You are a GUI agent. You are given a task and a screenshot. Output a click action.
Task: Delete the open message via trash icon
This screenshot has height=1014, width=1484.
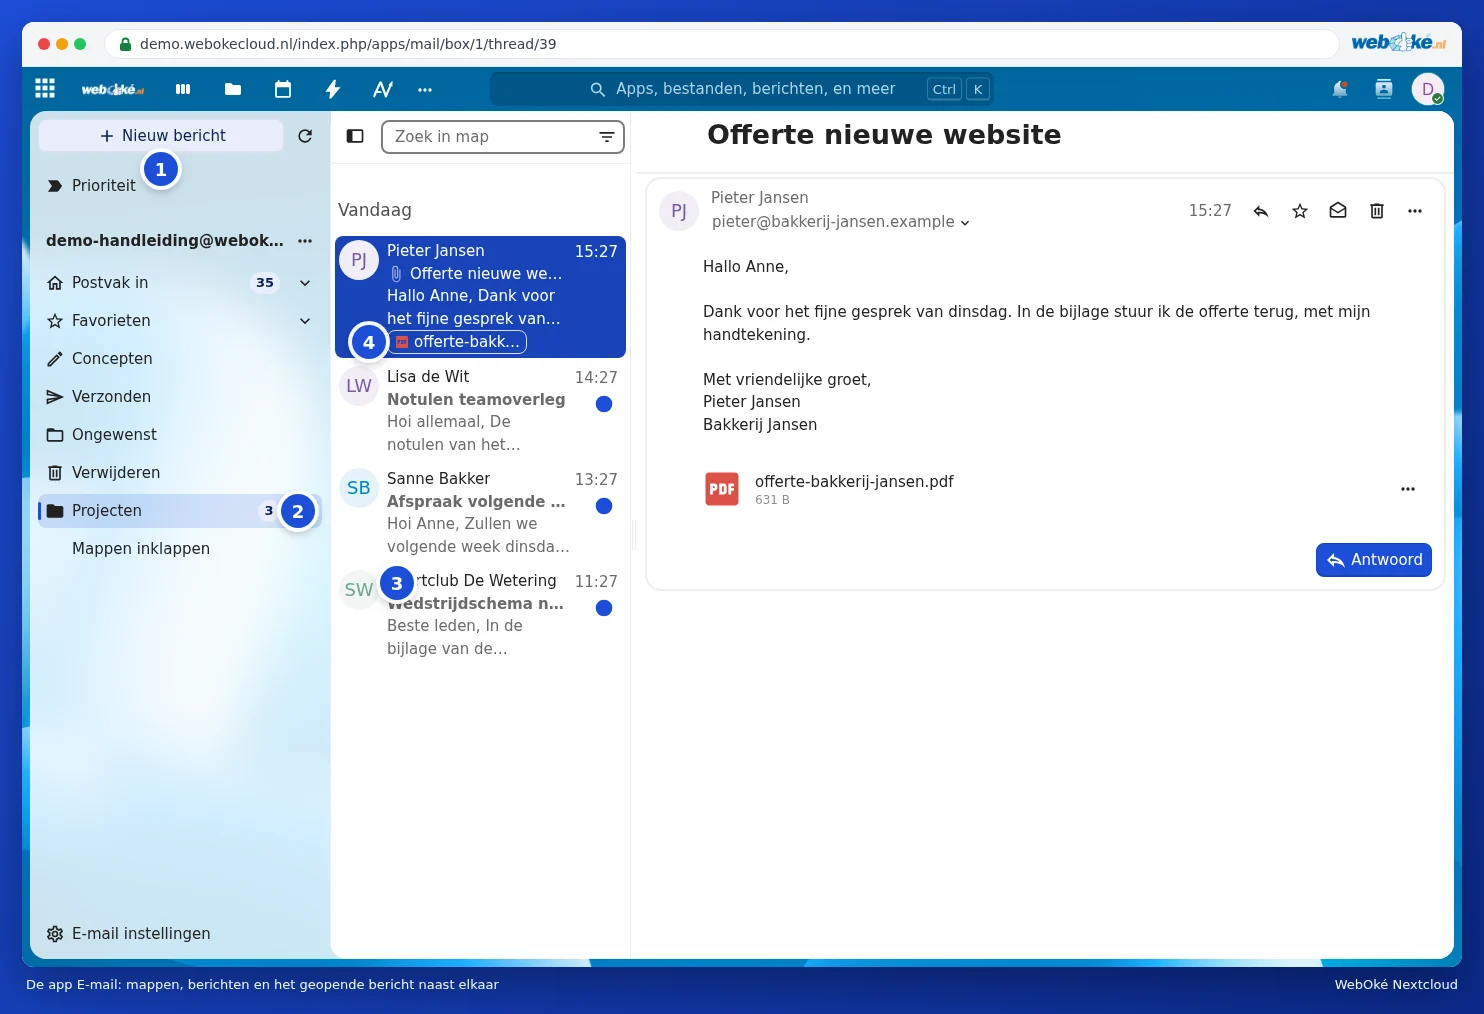1377,211
